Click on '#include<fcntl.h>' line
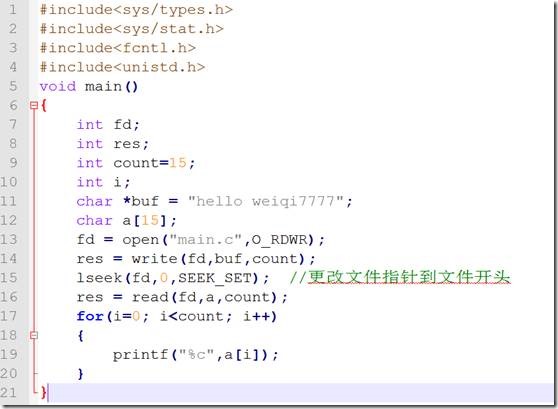Viewport: 558px width, 409px height. pyautogui.click(x=117, y=48)
